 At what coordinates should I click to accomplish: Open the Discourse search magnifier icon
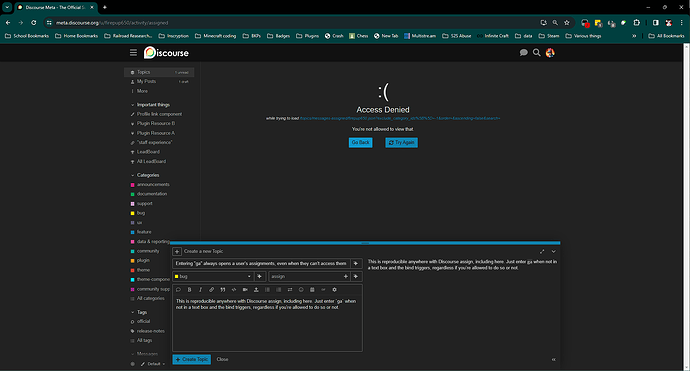pyautogui.click(x=537, y=53)
